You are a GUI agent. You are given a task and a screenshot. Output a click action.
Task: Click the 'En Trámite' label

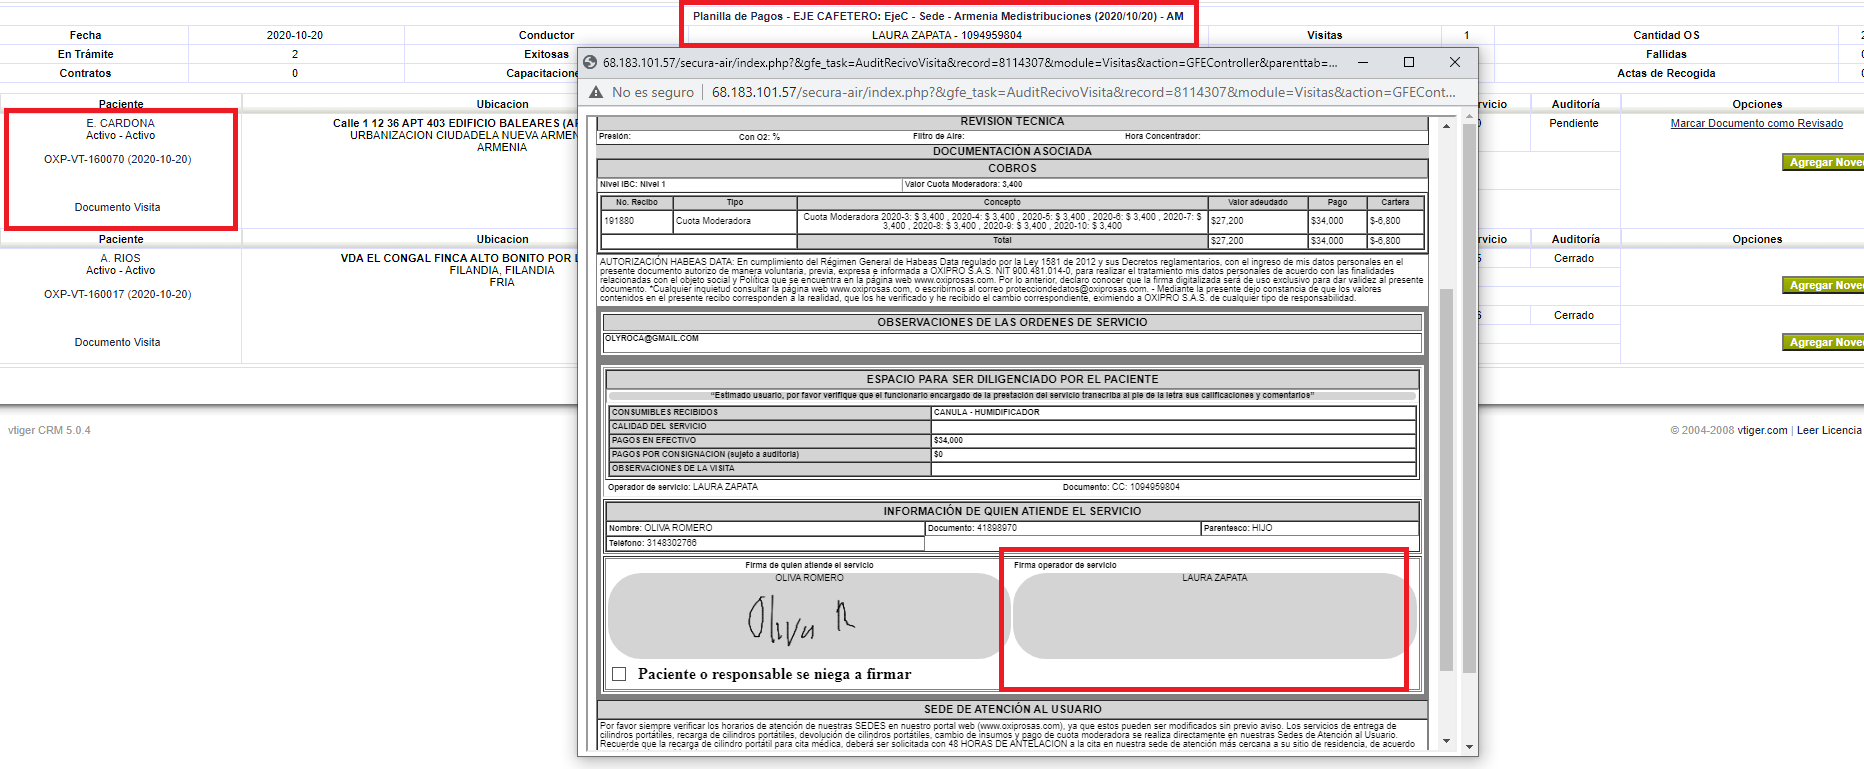click(85, 54)
